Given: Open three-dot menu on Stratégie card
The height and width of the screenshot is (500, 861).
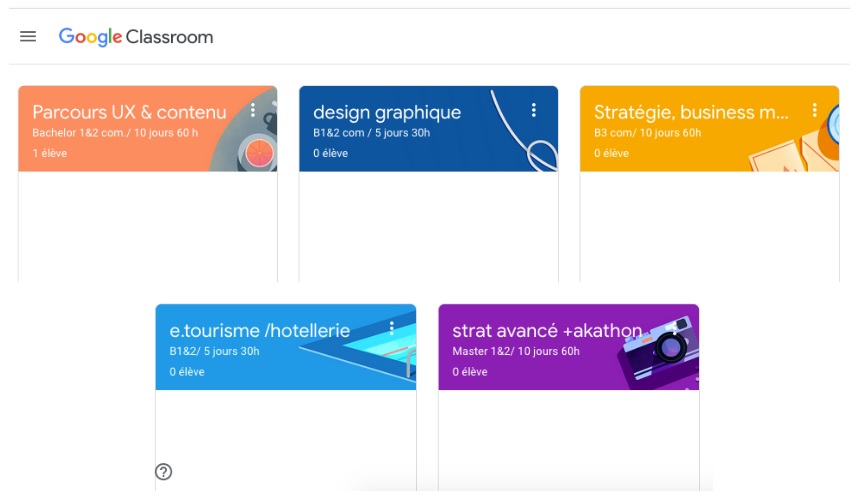Looking at the screenshot, I should (x=814, y=110).
